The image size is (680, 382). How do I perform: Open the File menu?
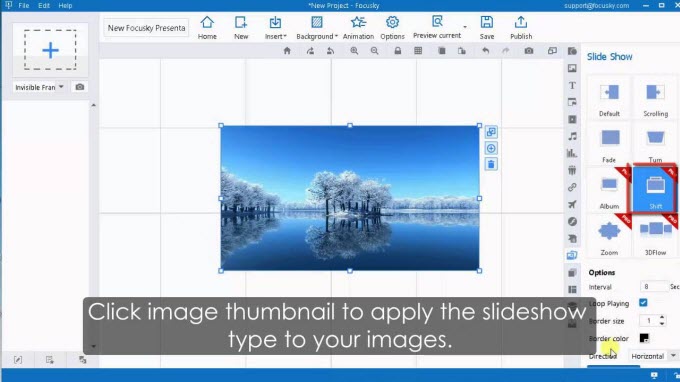(x=23, y=6)
